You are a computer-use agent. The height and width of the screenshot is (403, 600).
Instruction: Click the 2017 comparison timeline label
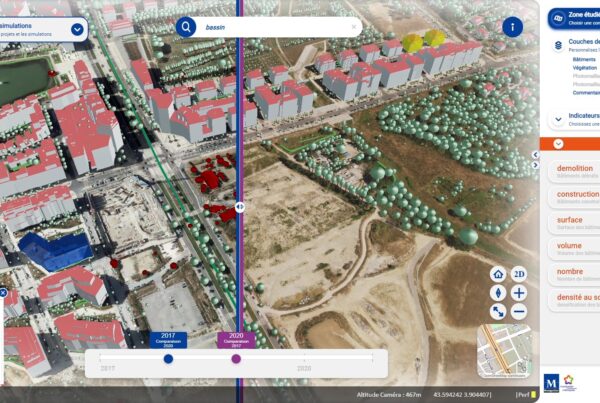point(168,338)
